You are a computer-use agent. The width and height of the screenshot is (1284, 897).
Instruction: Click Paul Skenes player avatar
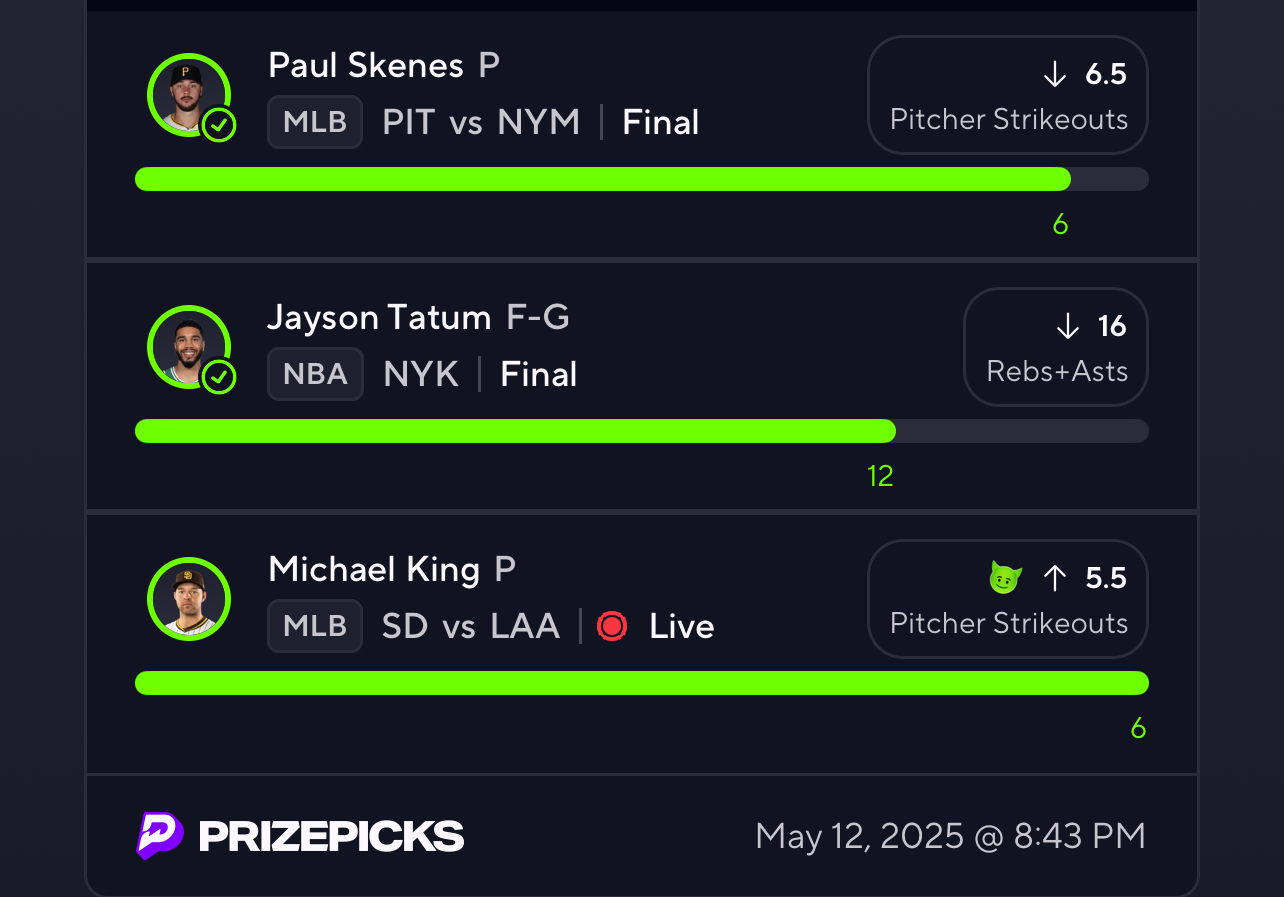point(189,95)
